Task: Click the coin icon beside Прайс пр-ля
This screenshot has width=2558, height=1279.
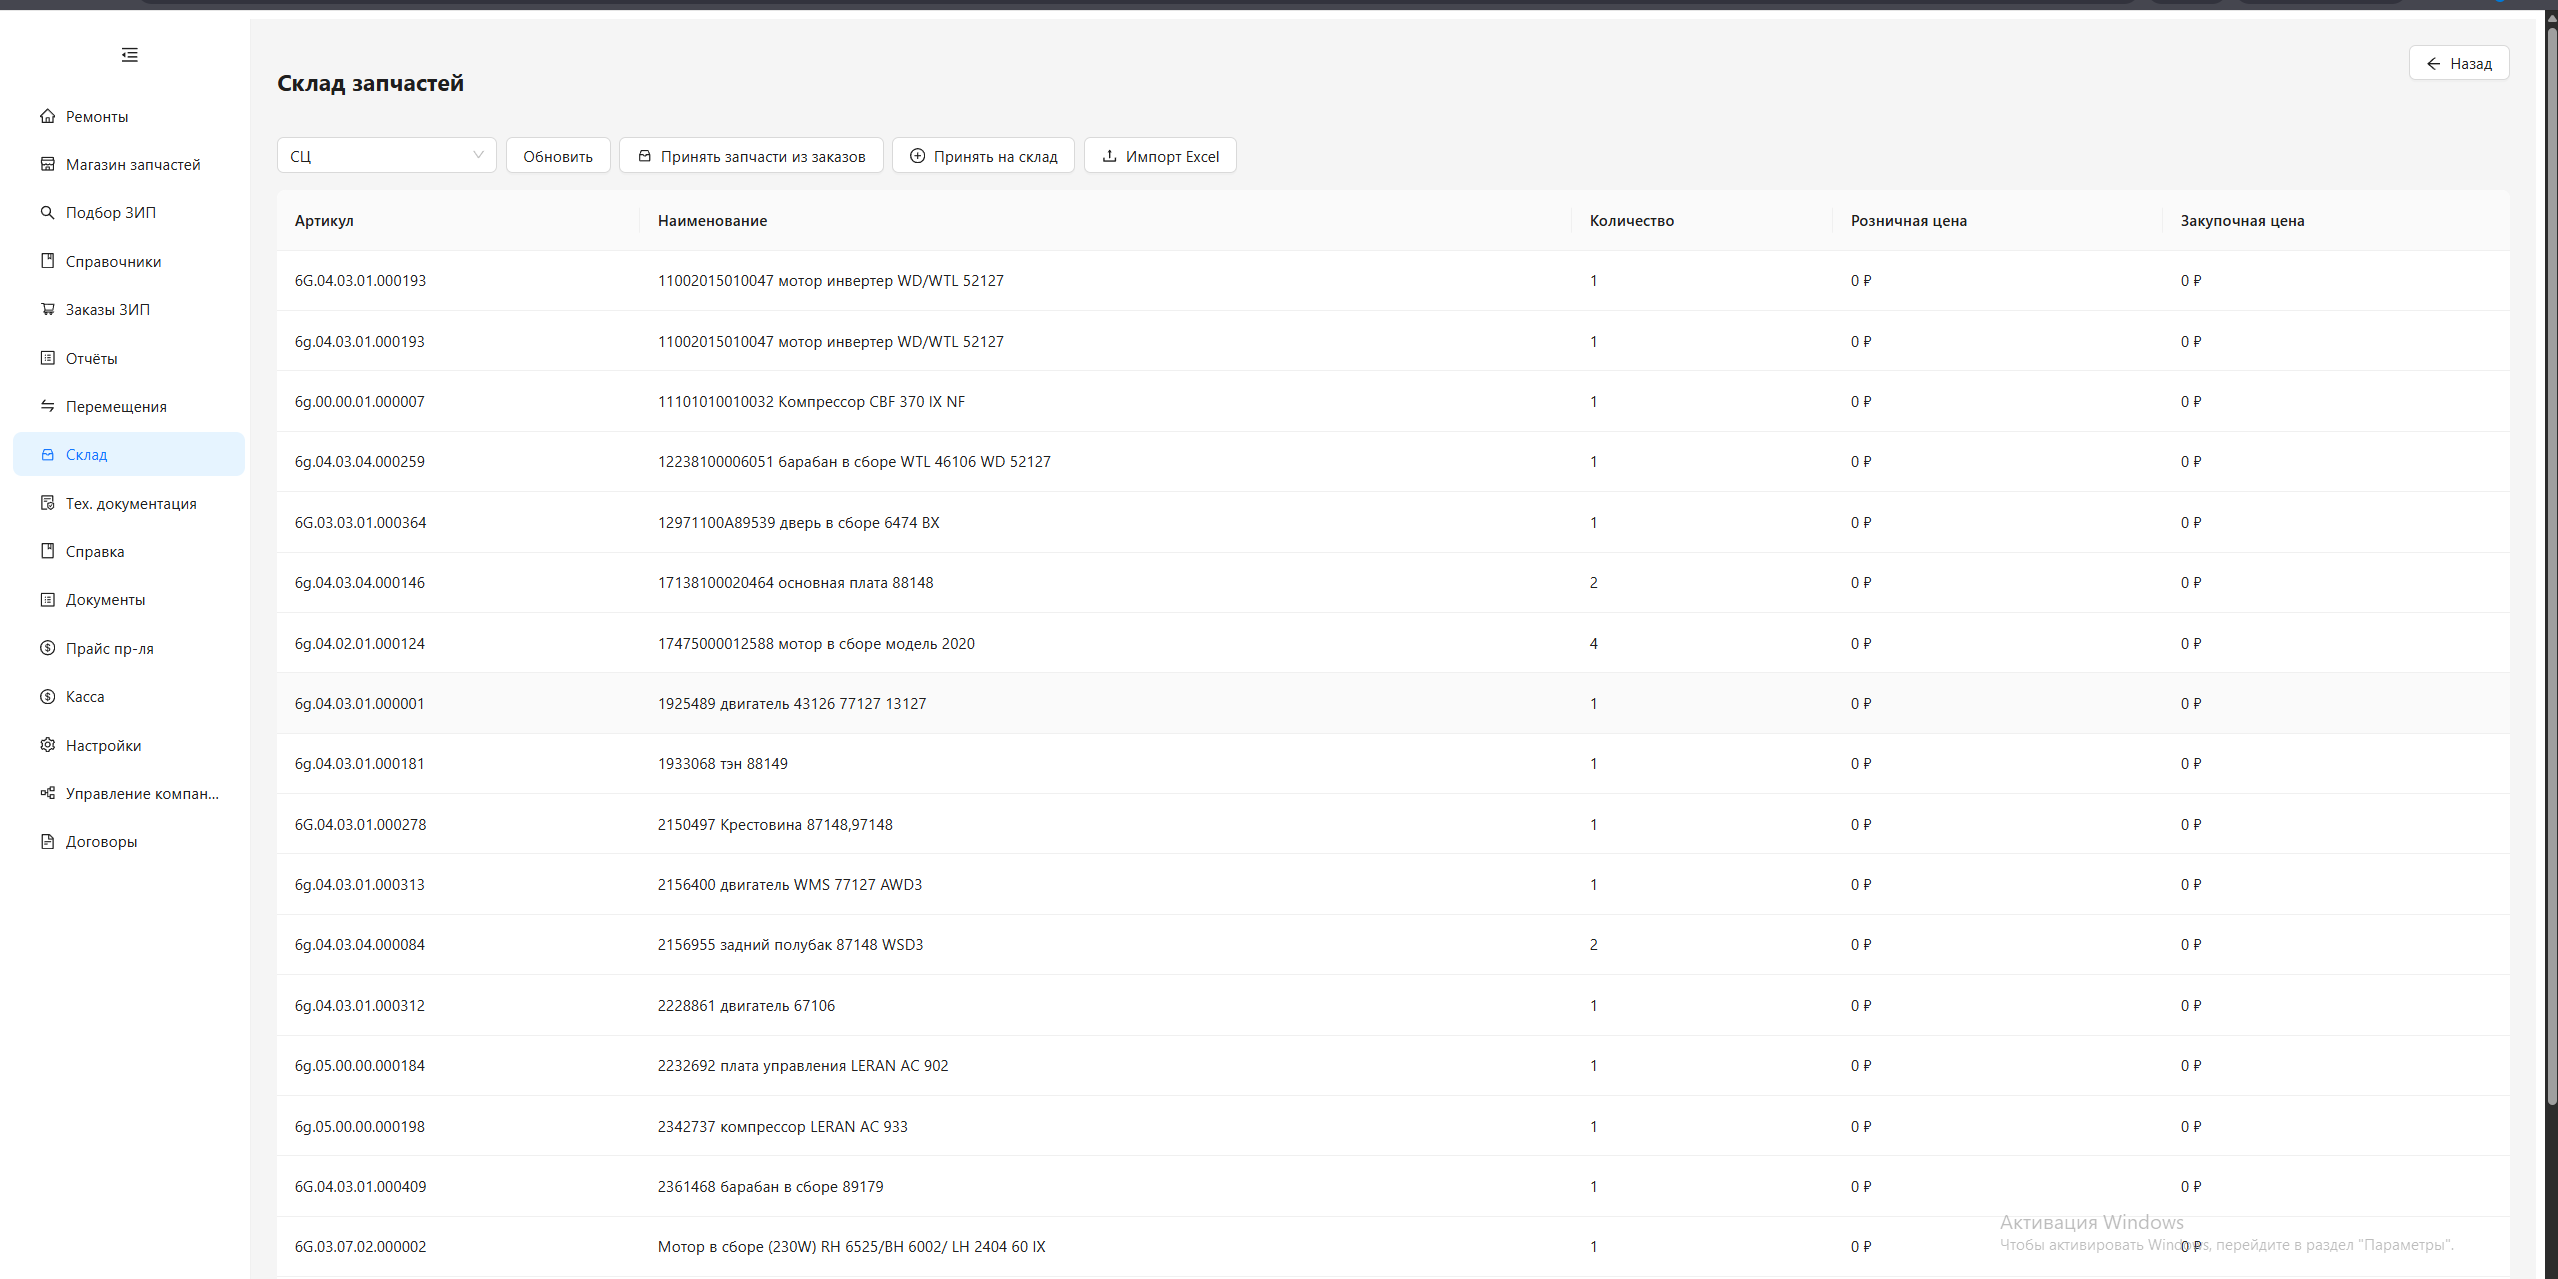Action: (47, 648)
